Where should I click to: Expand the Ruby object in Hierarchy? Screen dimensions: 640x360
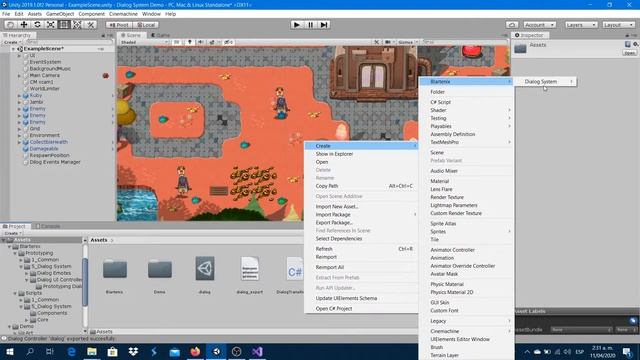pyautogui.click(x=19, y=96)
